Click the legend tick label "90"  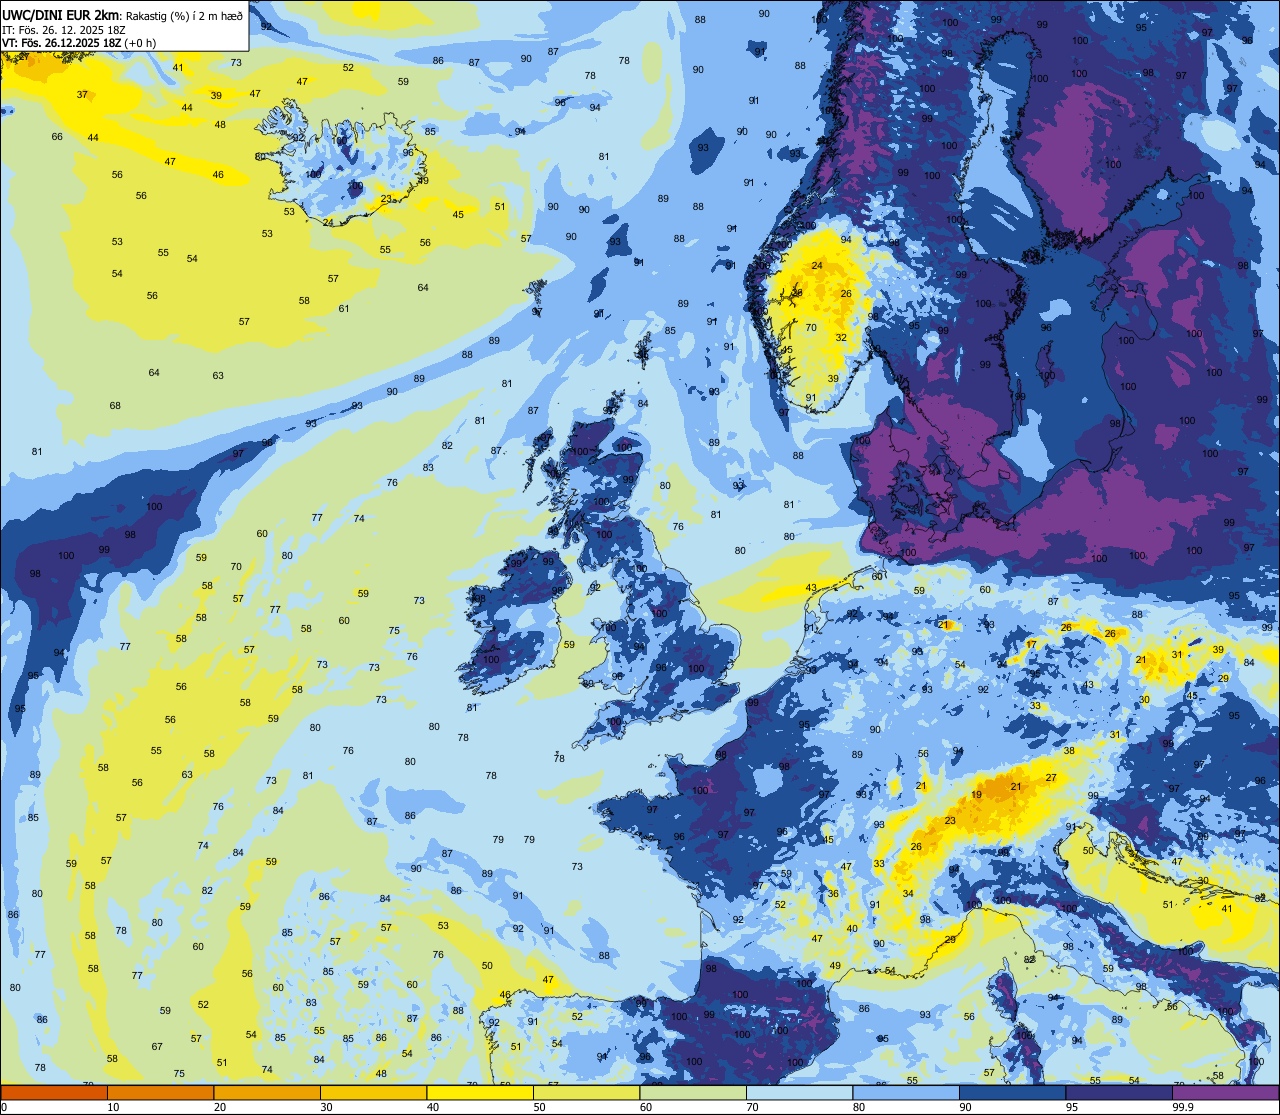coord(965,1107)
